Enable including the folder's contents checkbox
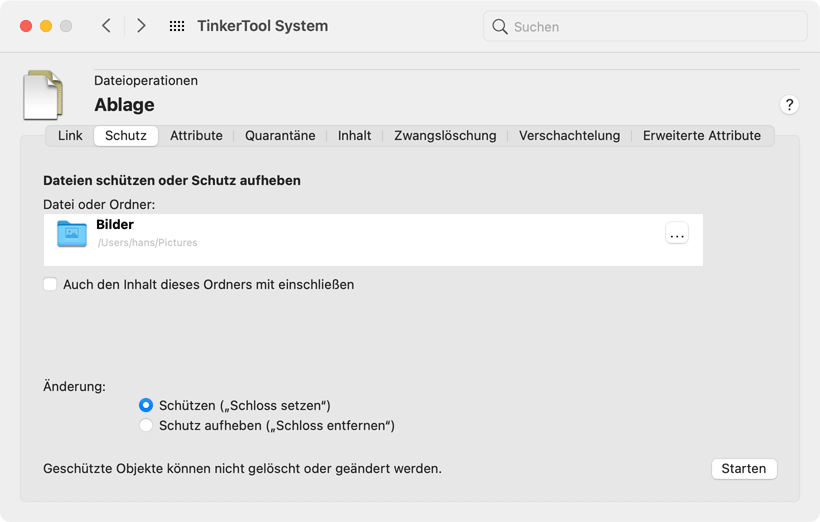Screen dimensions: 820x522 (50, 284)
